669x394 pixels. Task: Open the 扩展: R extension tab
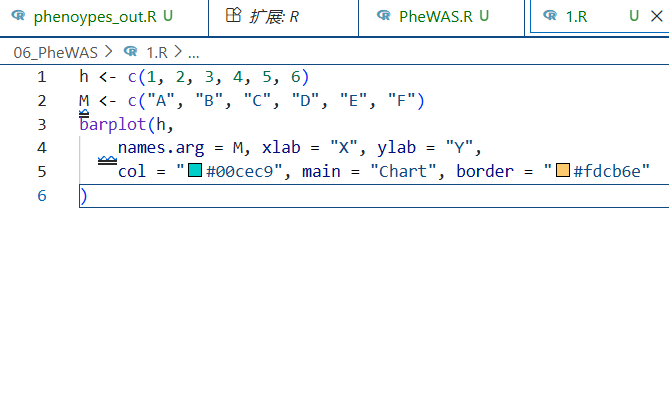coord(283,17)
